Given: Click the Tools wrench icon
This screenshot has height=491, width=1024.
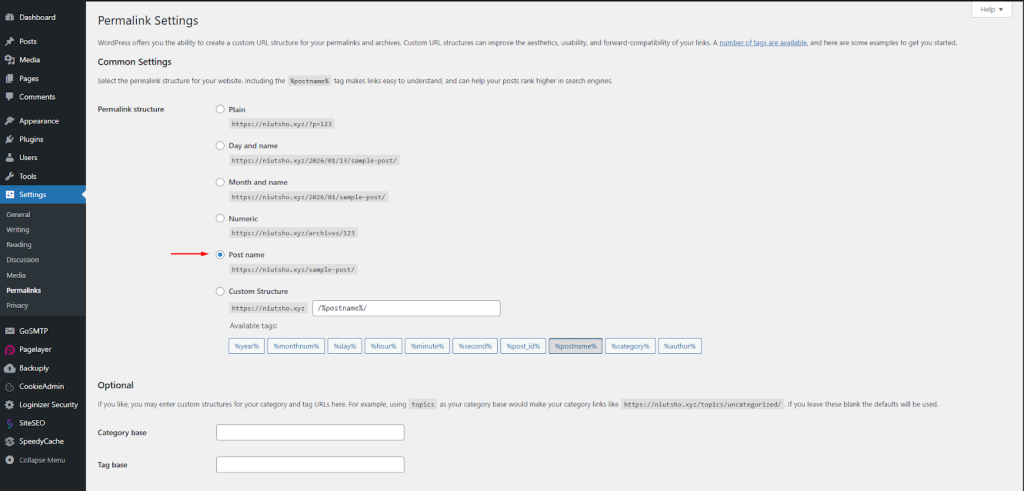Looking at the screenshot, I should (10, 176).
